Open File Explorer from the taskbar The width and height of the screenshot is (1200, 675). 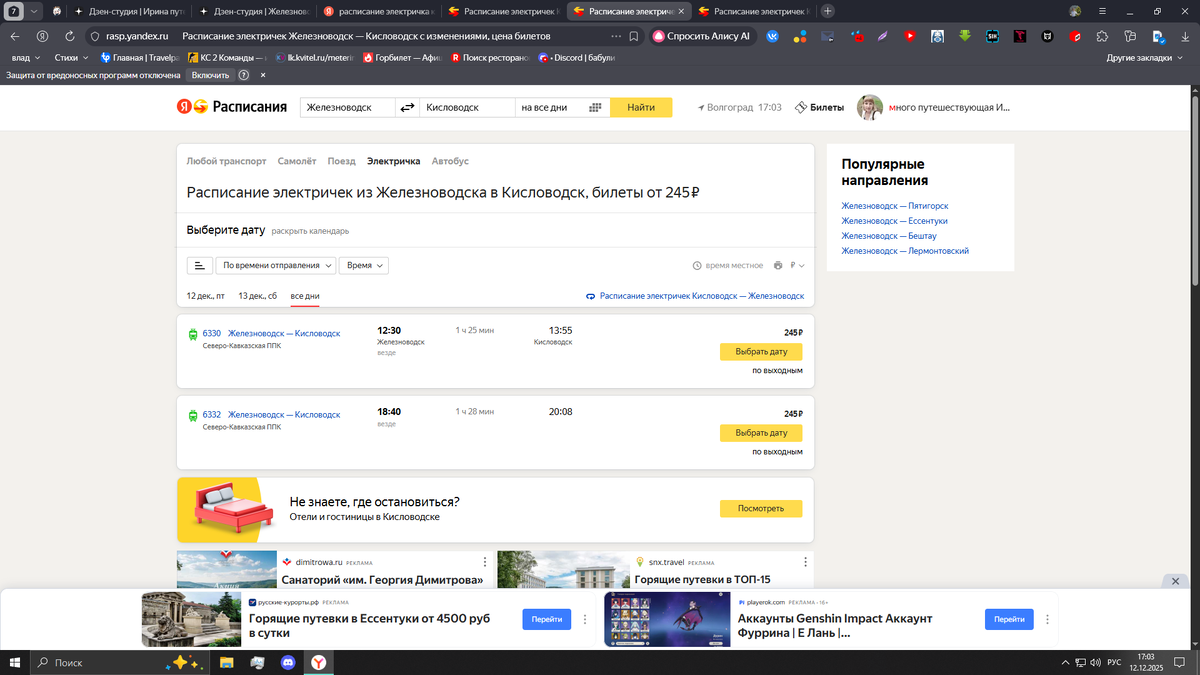(x=227, y=662)
